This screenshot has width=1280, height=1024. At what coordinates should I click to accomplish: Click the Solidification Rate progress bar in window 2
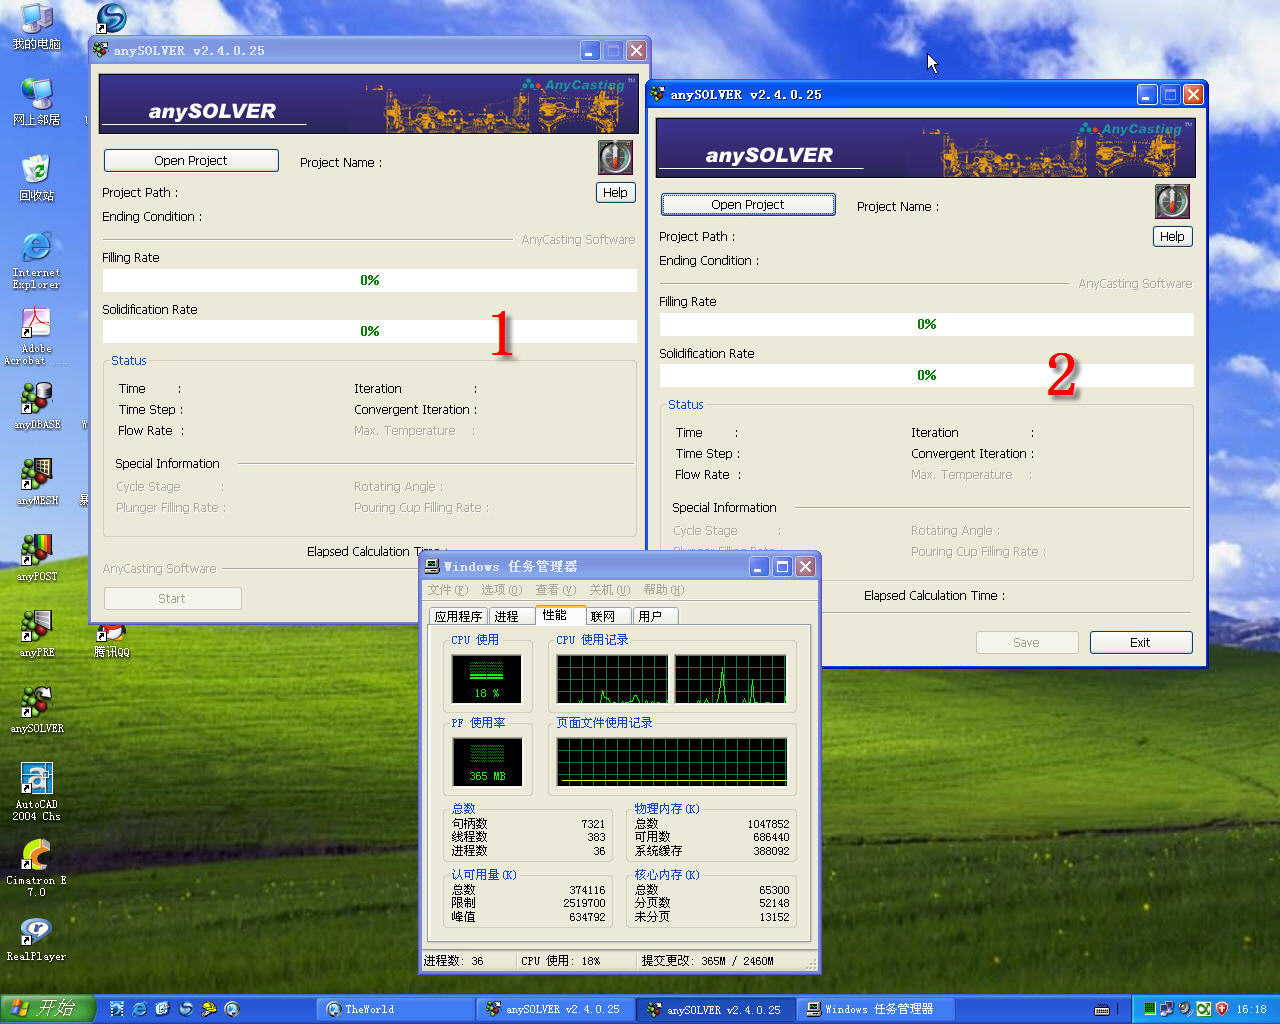(926, 375)
